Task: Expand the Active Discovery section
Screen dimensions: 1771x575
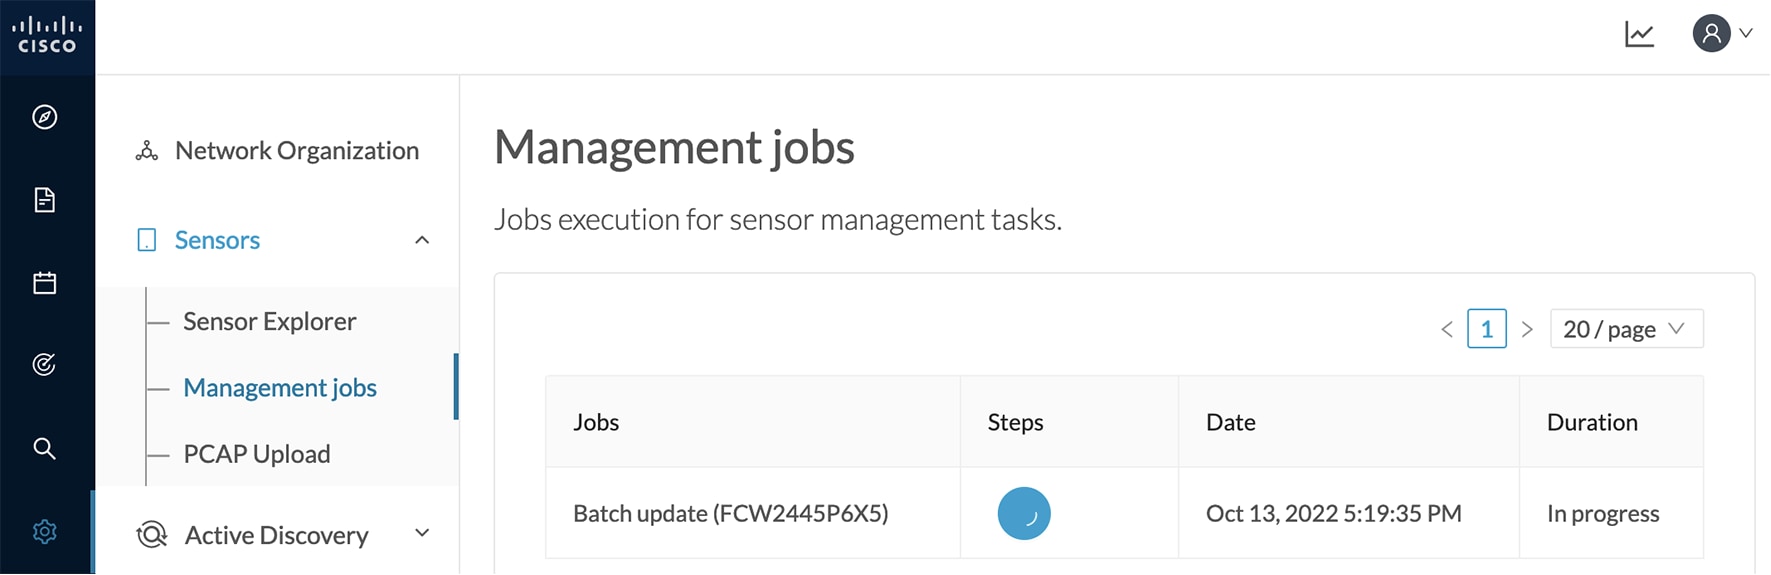Action: (x=422, y=534)
